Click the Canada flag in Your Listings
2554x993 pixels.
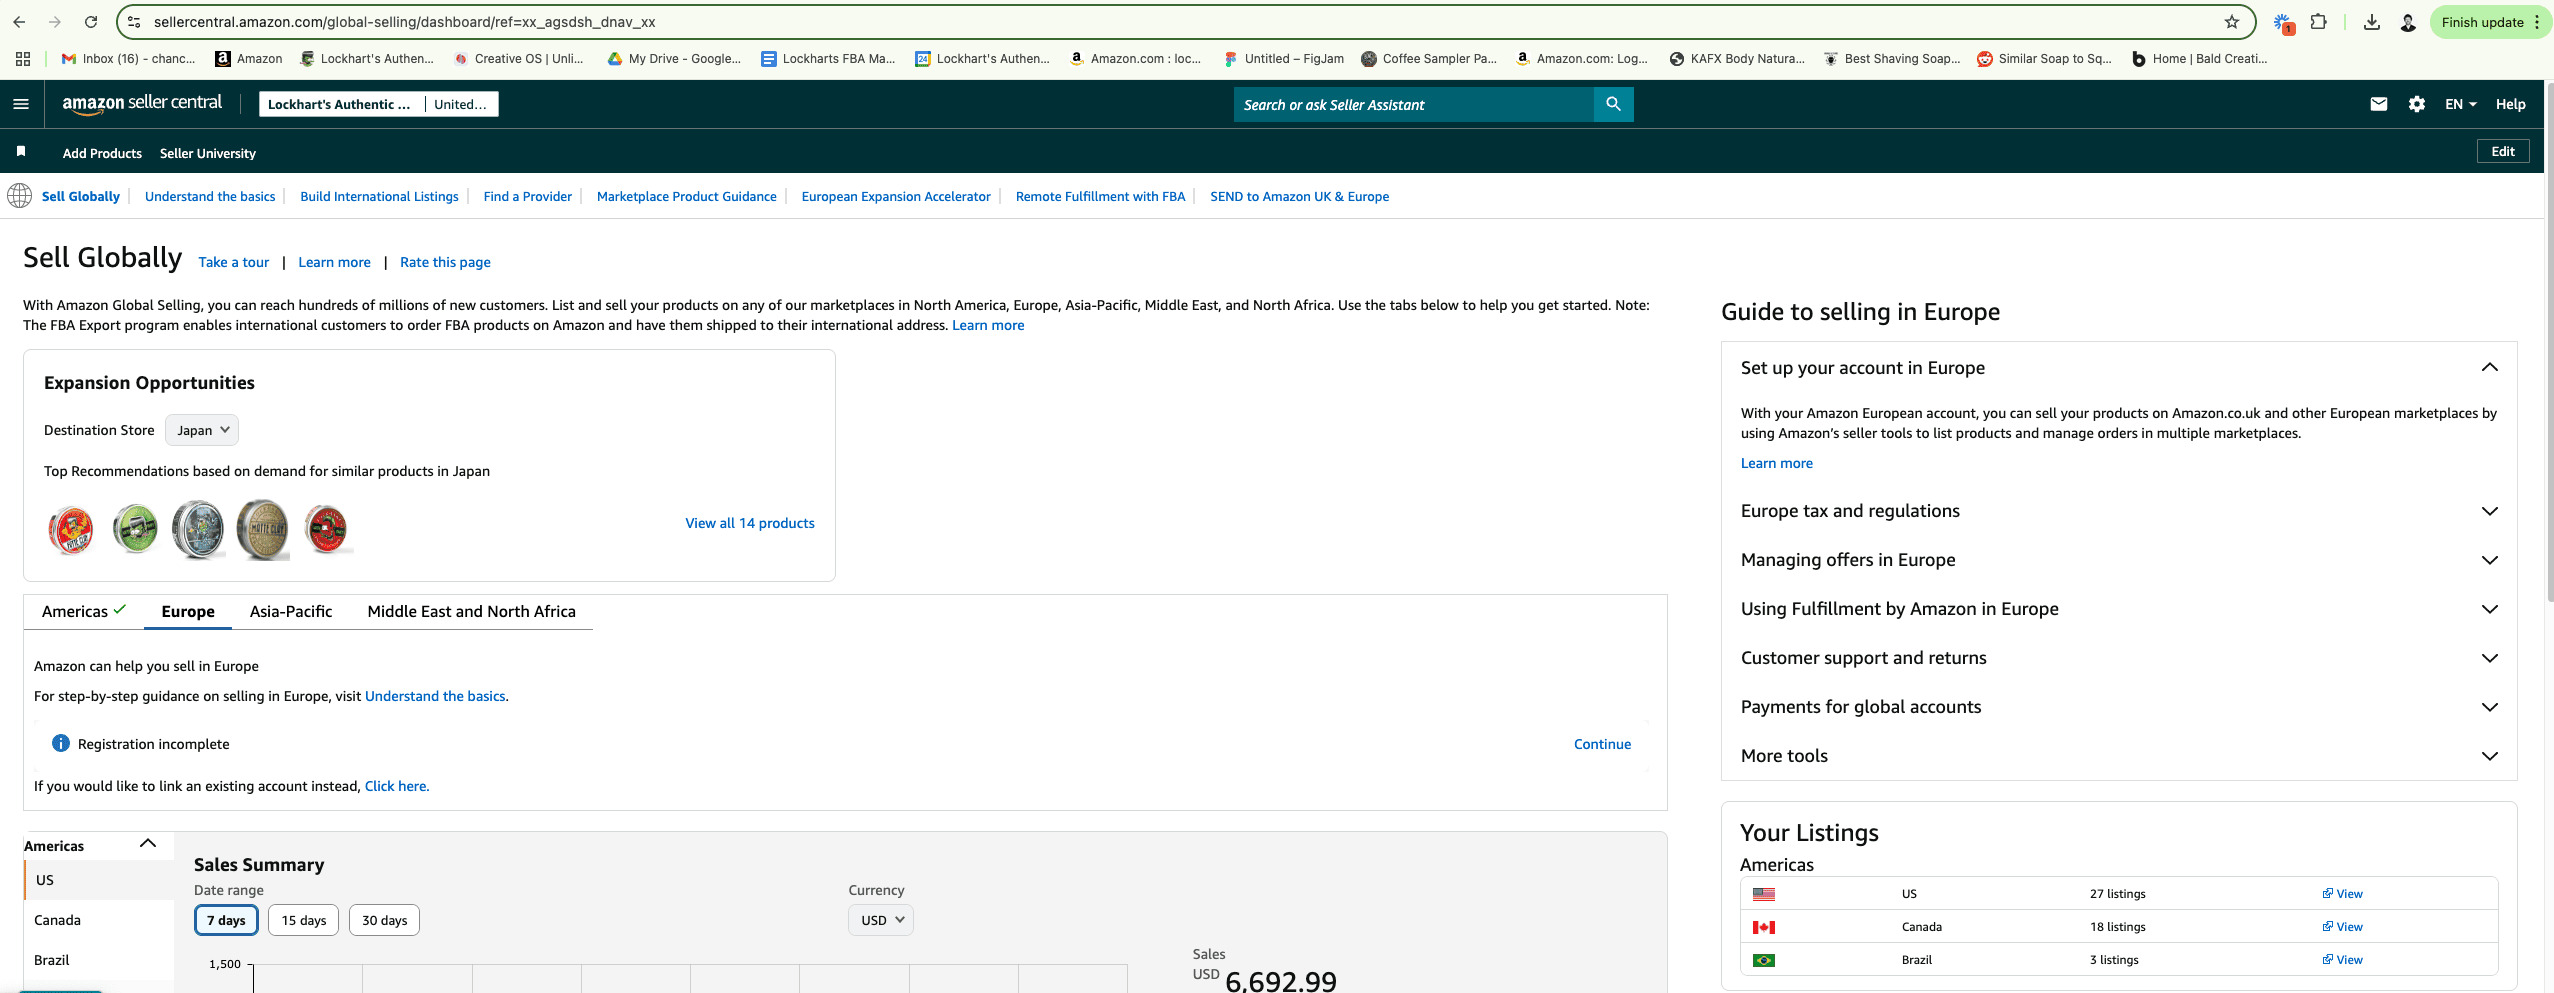pyautogui.click(x=1764, y=927)
